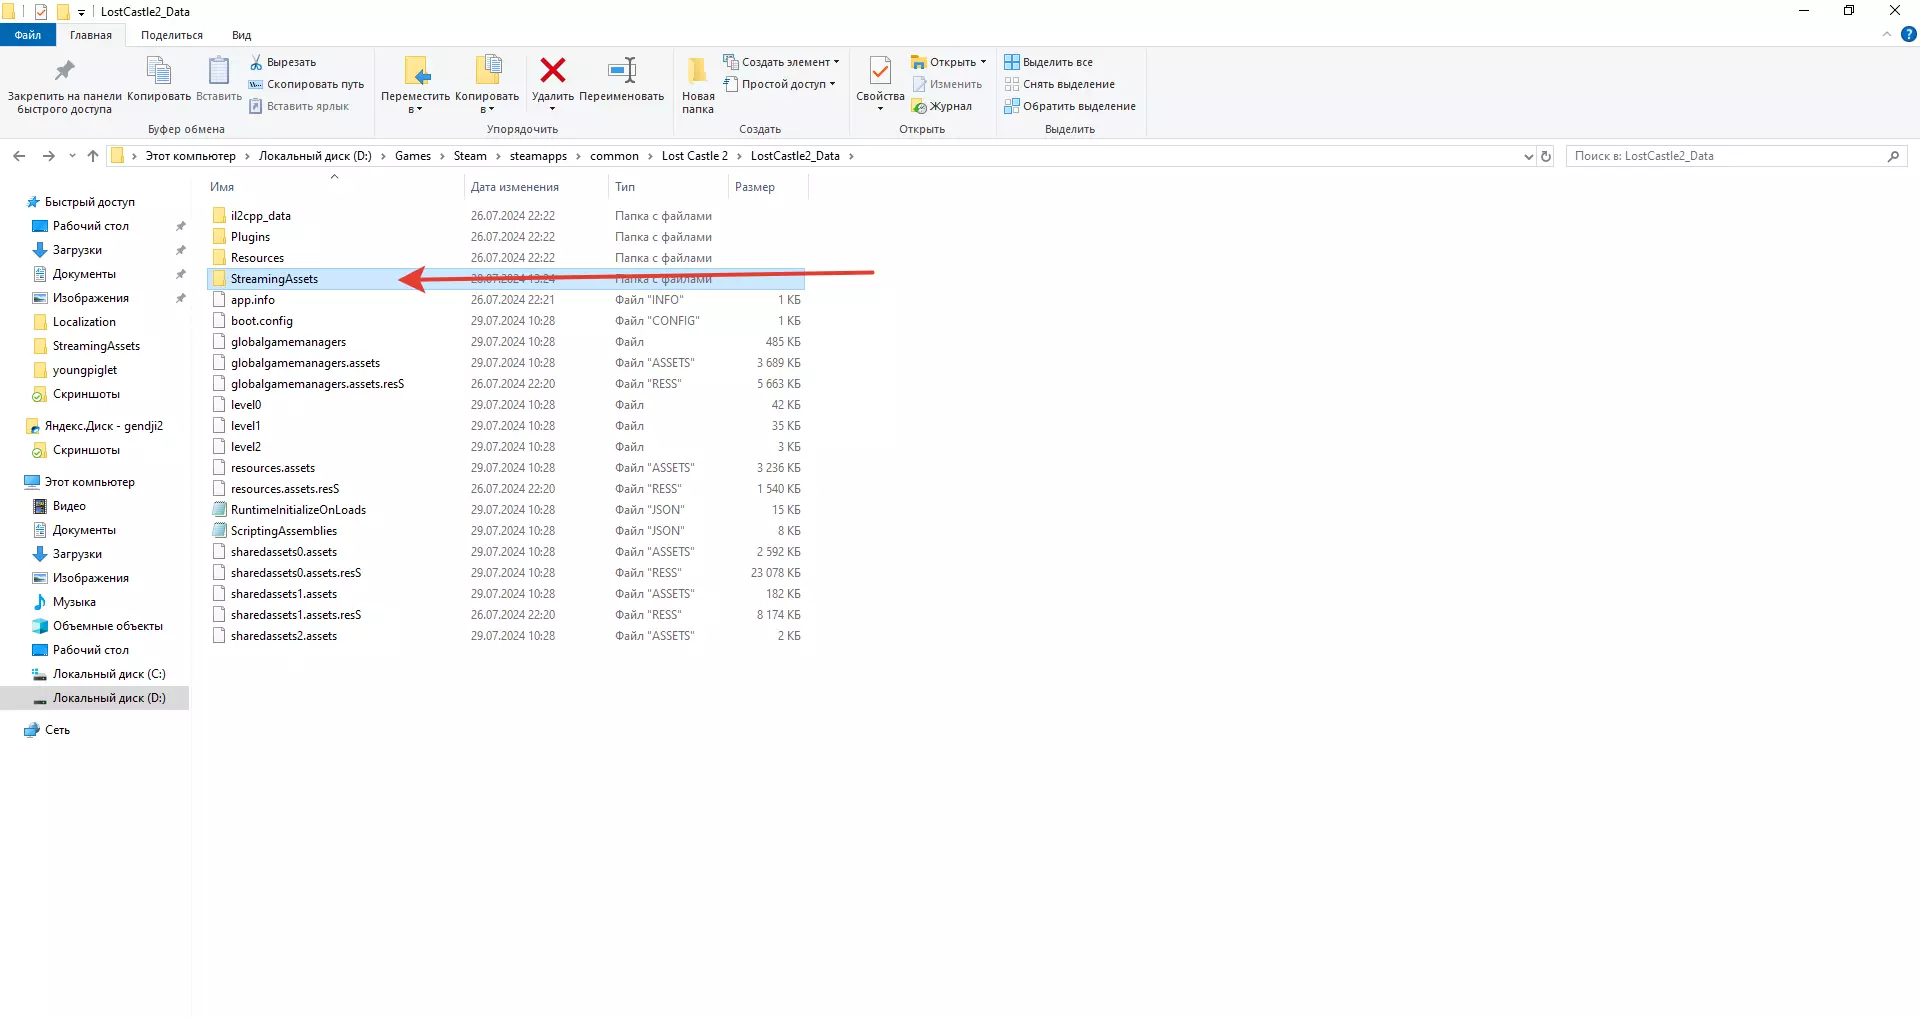
Task: Select the globalgamemanagers.assets file
Action: (305, 363)
